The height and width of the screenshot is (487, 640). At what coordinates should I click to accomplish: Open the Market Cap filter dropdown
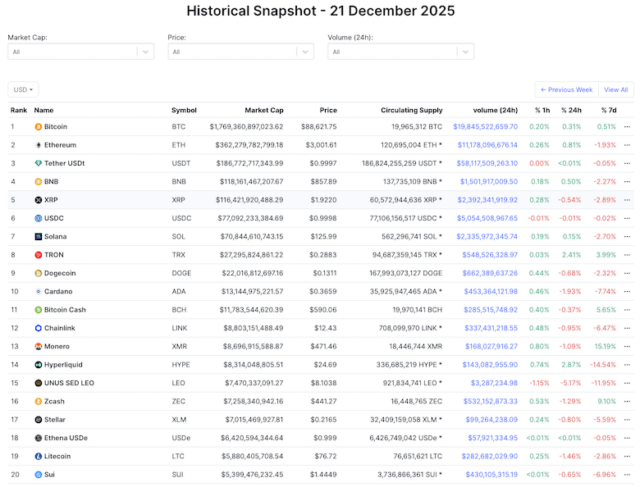pos(79,51)
